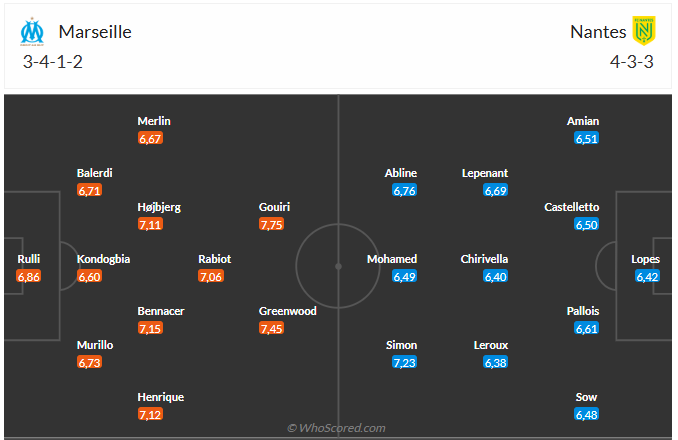Click Merlin's 6,67 rating badge
The width and height of the screenshot is (678, 440).
coord(150,138)
